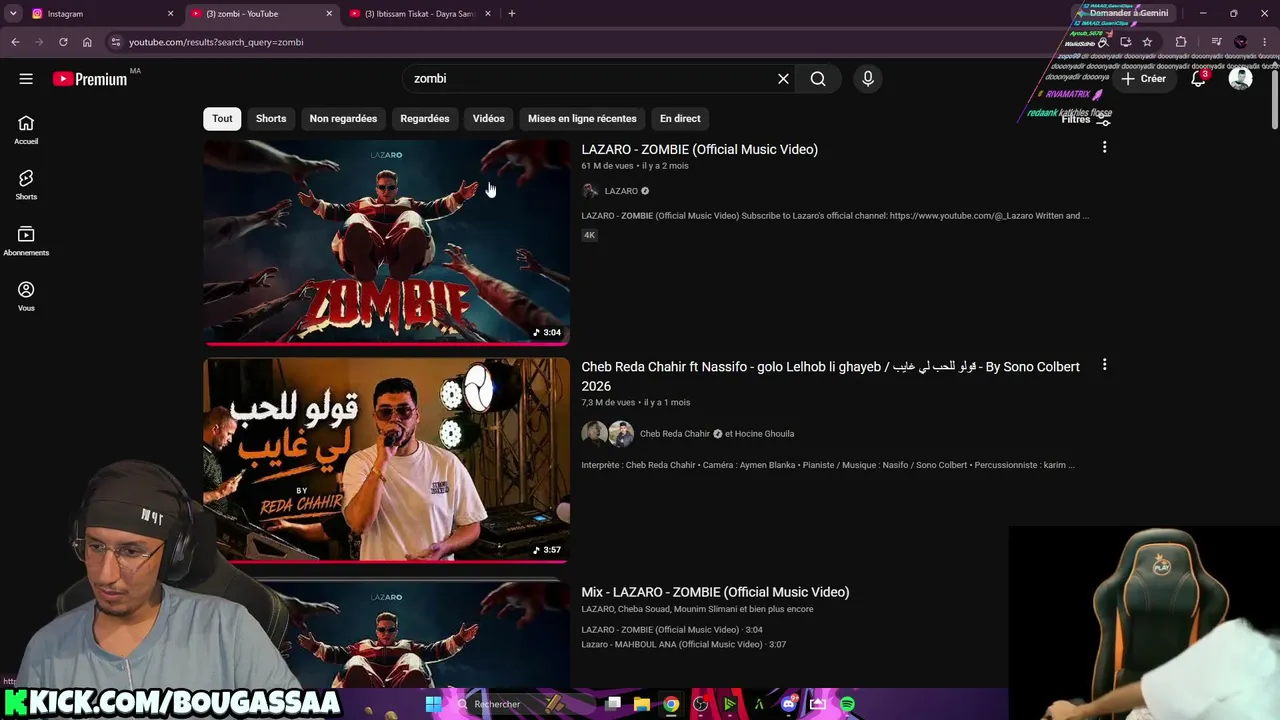
Task: Open more actions for LAZARO - ZOMBIE video
Action: click(1104, 148)
